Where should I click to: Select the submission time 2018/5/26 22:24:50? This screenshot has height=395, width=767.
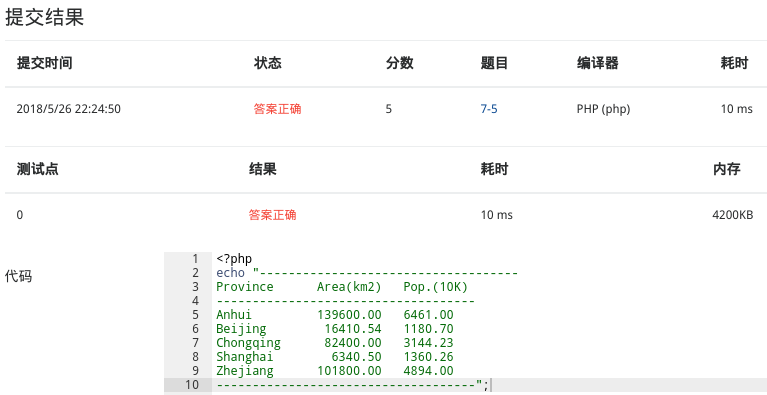tap(68, 109)
